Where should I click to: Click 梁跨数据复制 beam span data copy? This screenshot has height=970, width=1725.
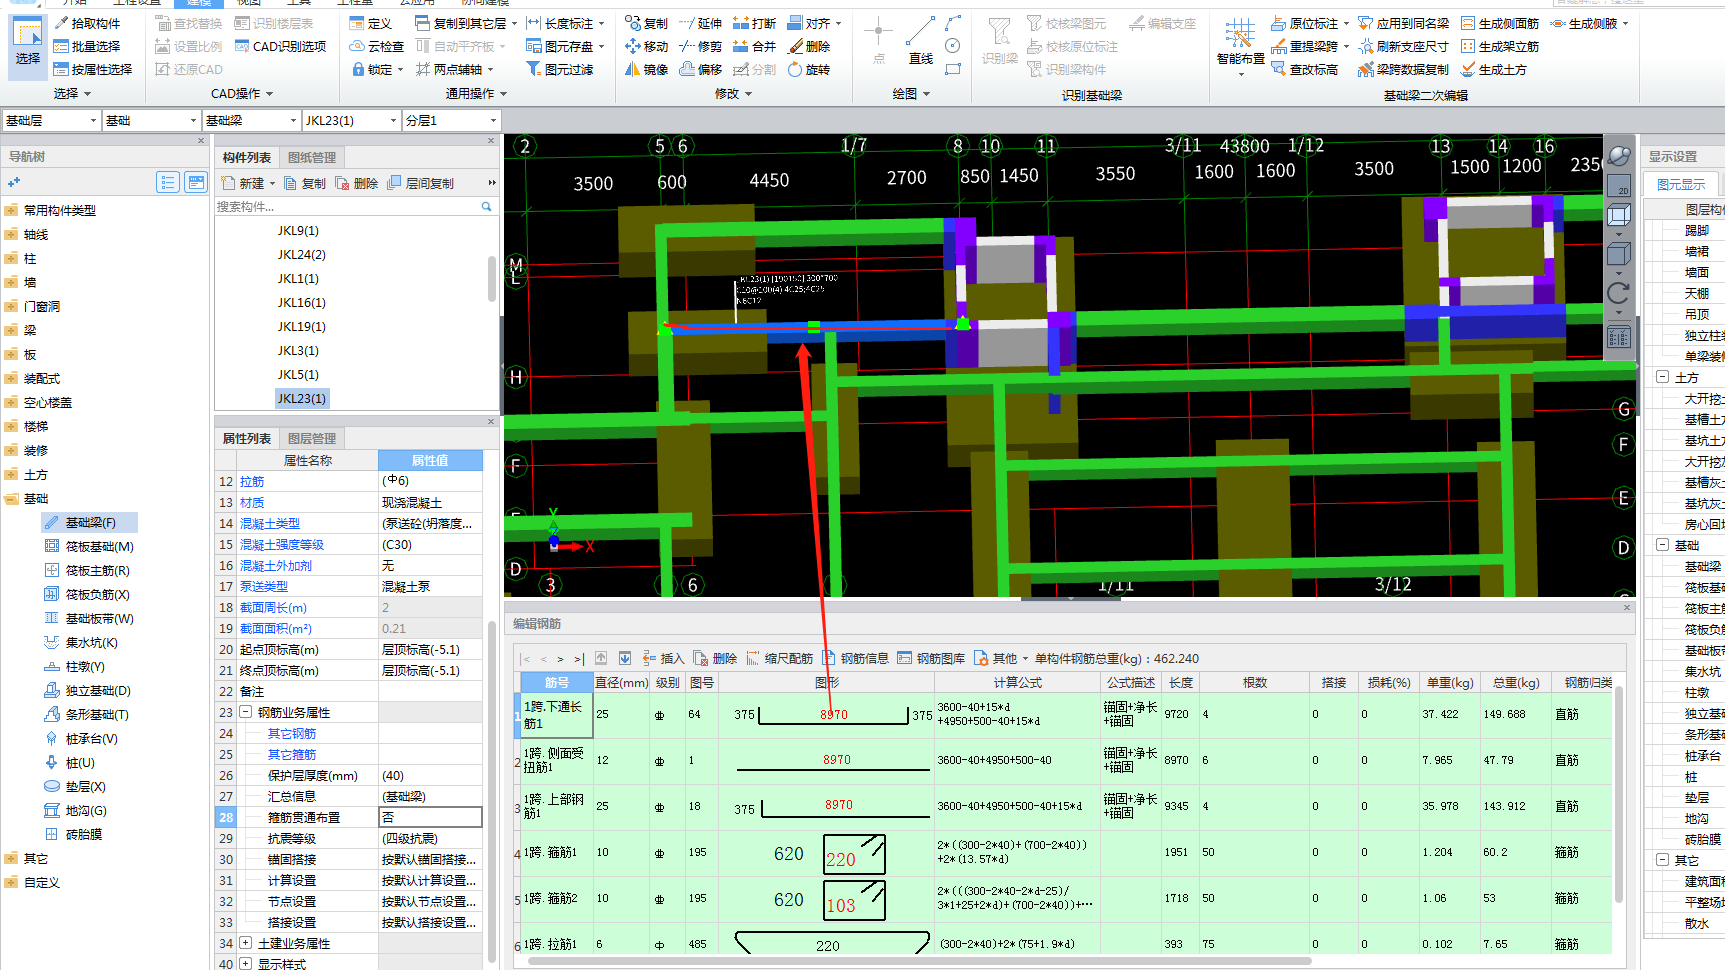(x=1402, y=69)
